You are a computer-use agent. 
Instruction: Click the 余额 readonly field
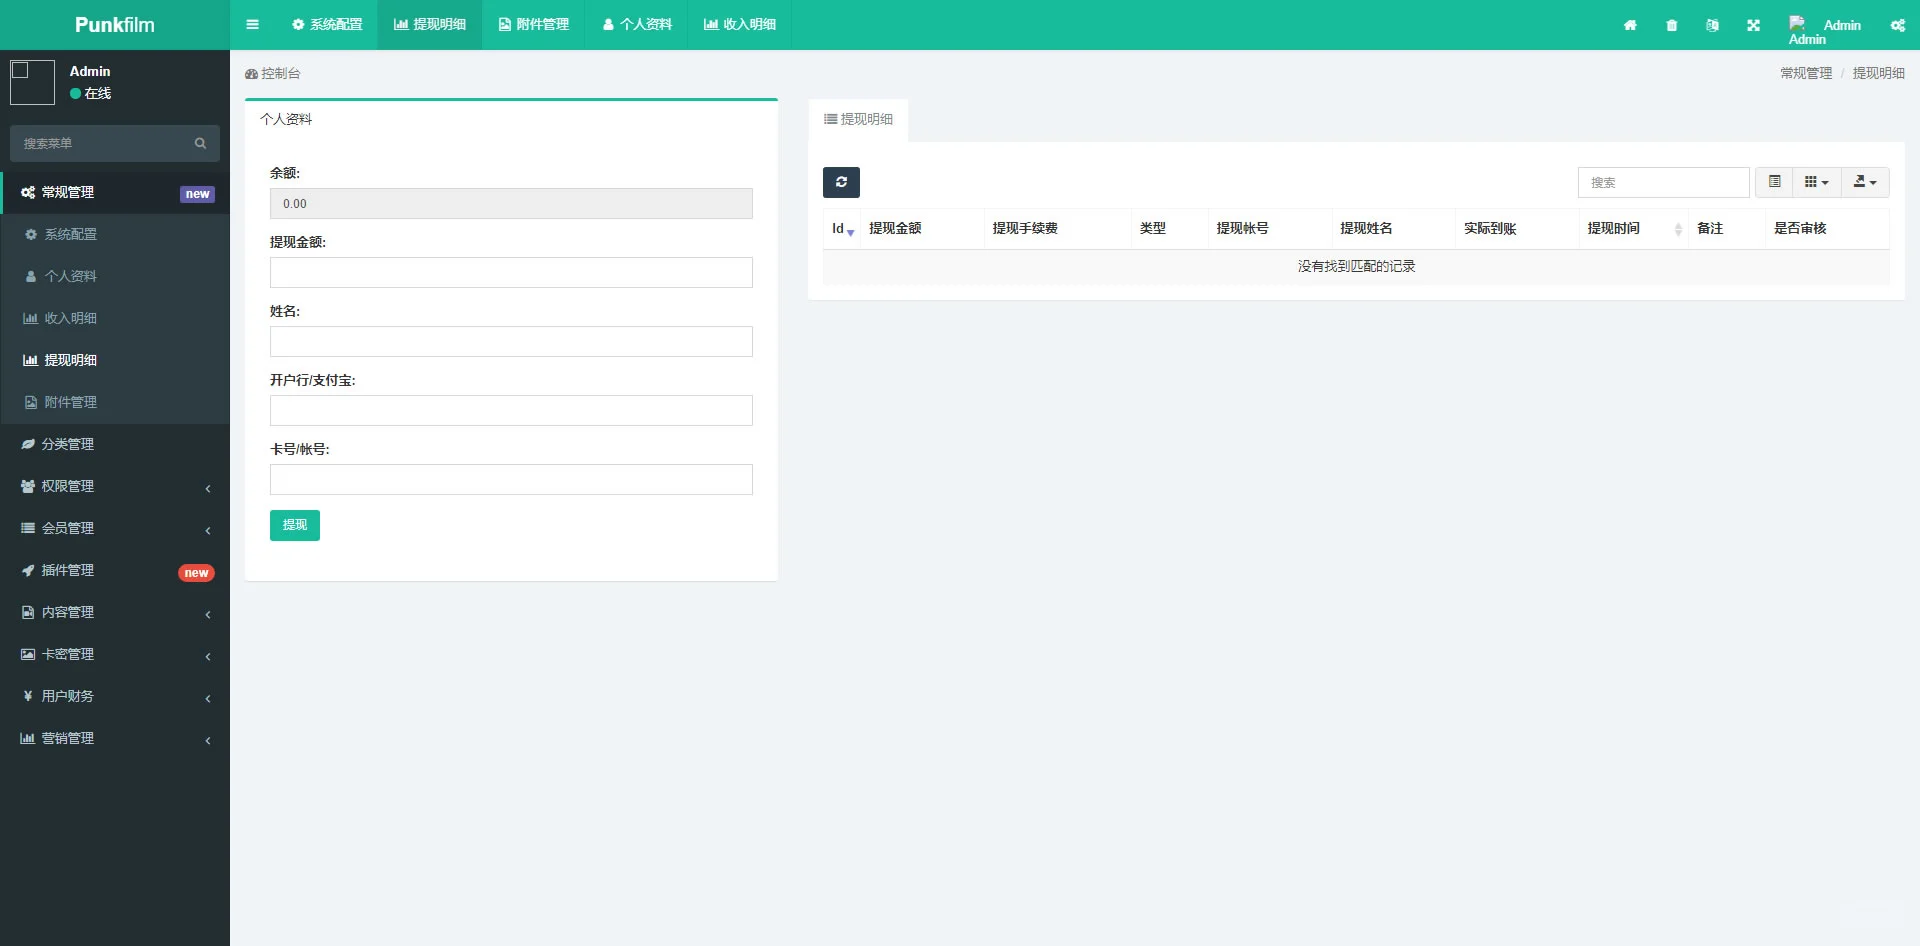[511, 204]
